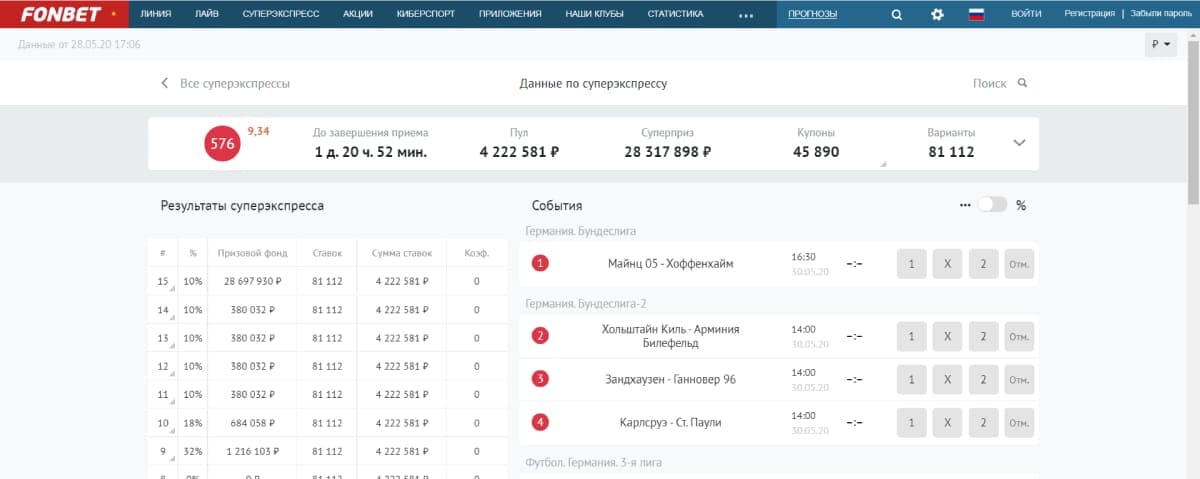Select event number 2 red circle
This screenshot has width=1200, height=479.
[541, 336]
